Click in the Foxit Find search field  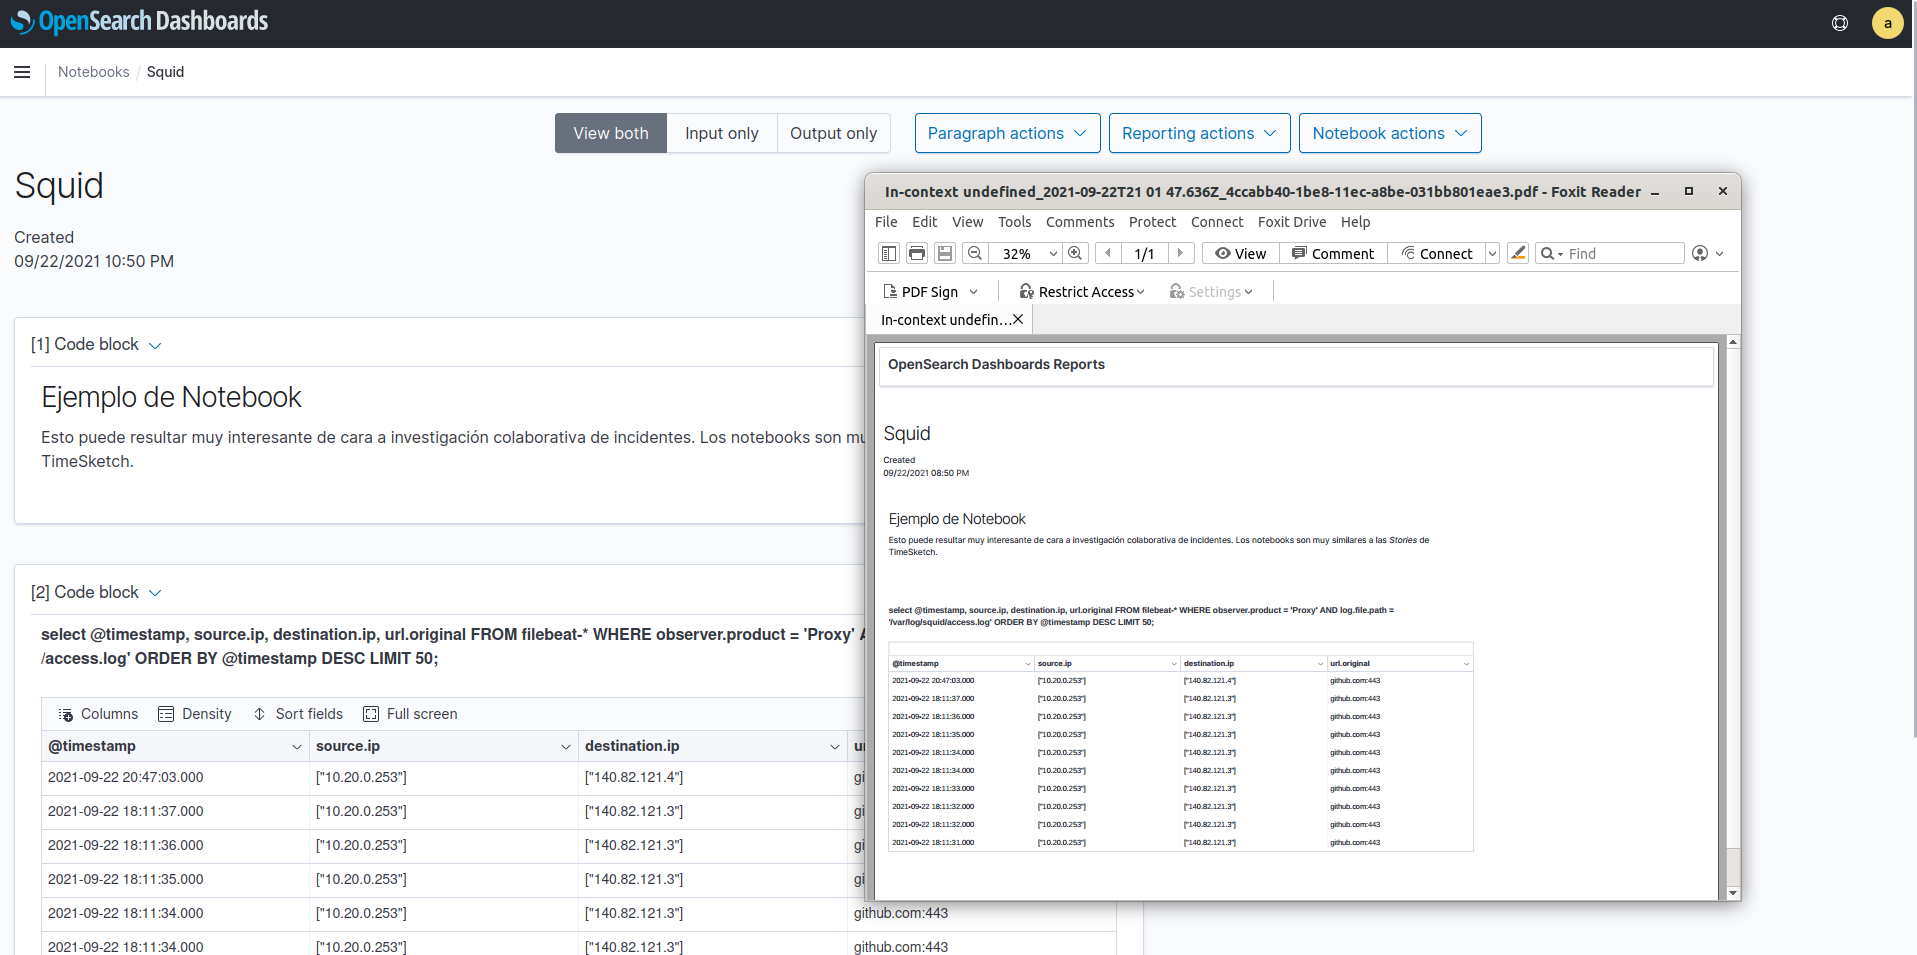[x=1622, y=254]
